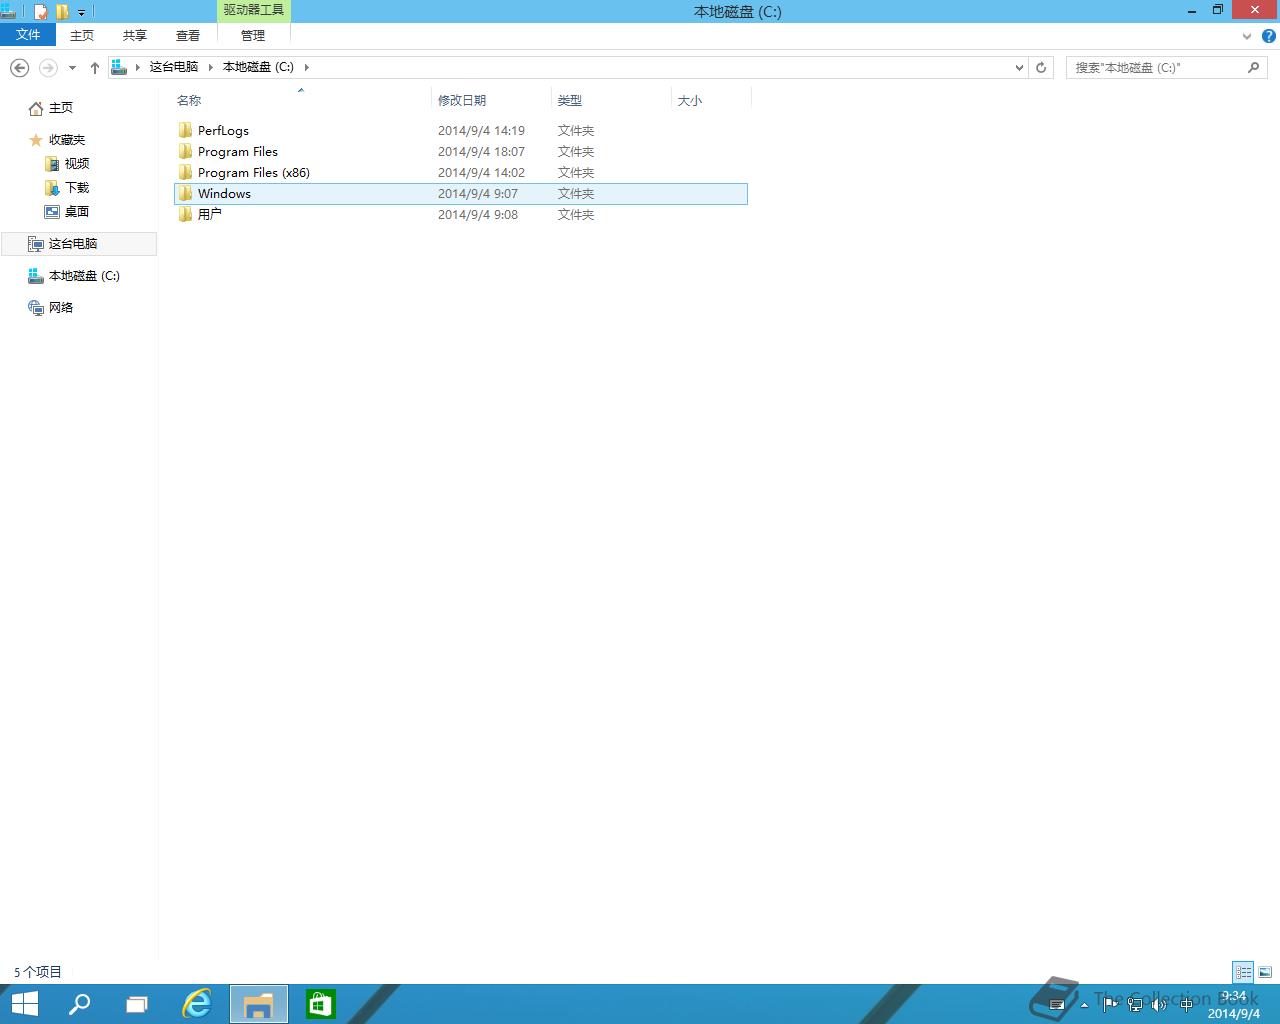Screen dimensions: 1280x1024
Task: Open the volume tray icon
Action: (1159, 1004)
